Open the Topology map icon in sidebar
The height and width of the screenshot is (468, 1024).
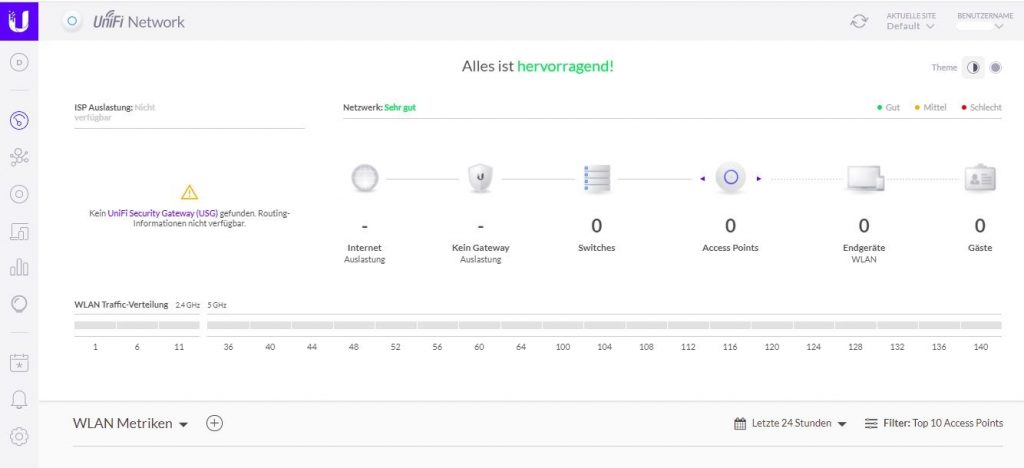[19, 157]
